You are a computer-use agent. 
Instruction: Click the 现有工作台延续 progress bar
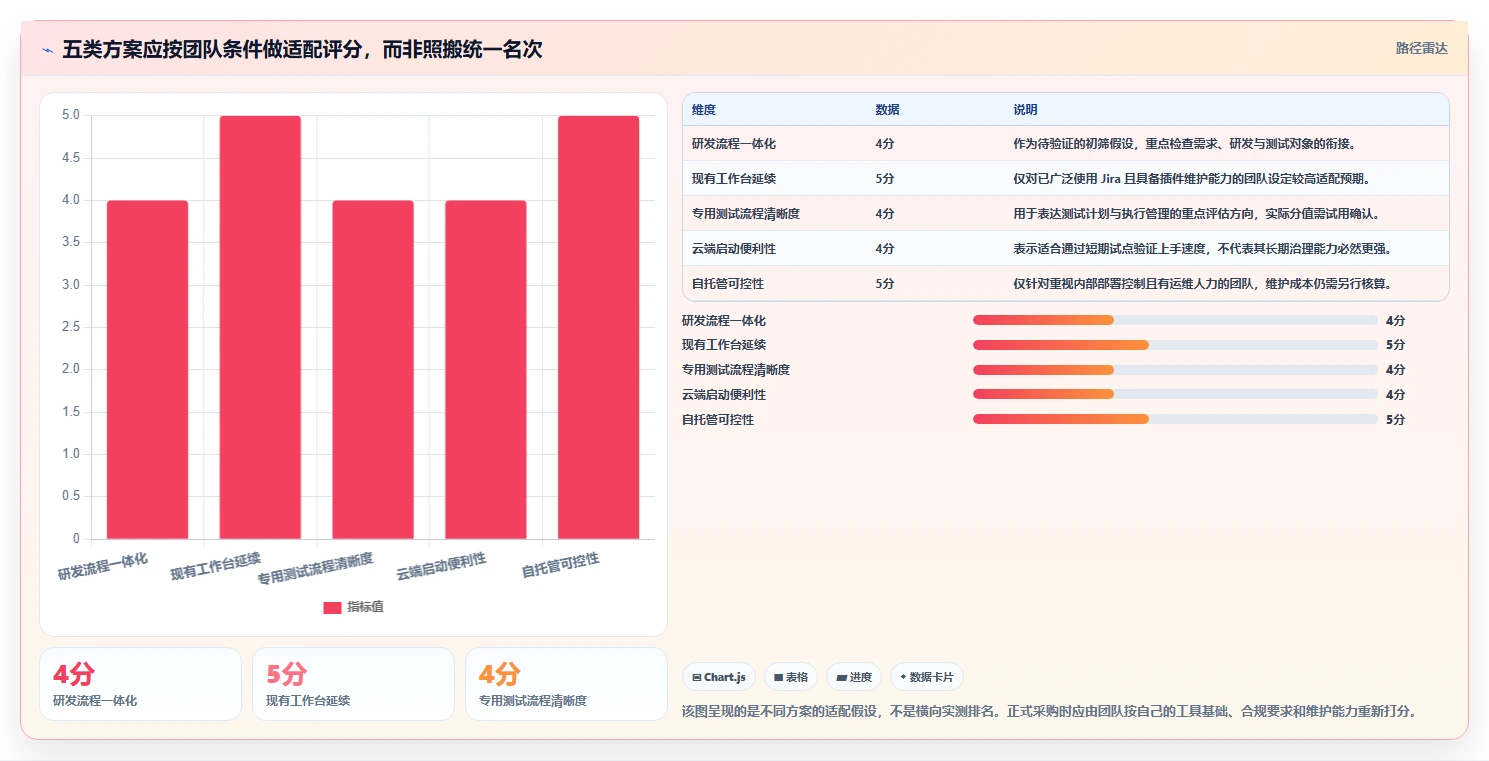point(1175,345)
